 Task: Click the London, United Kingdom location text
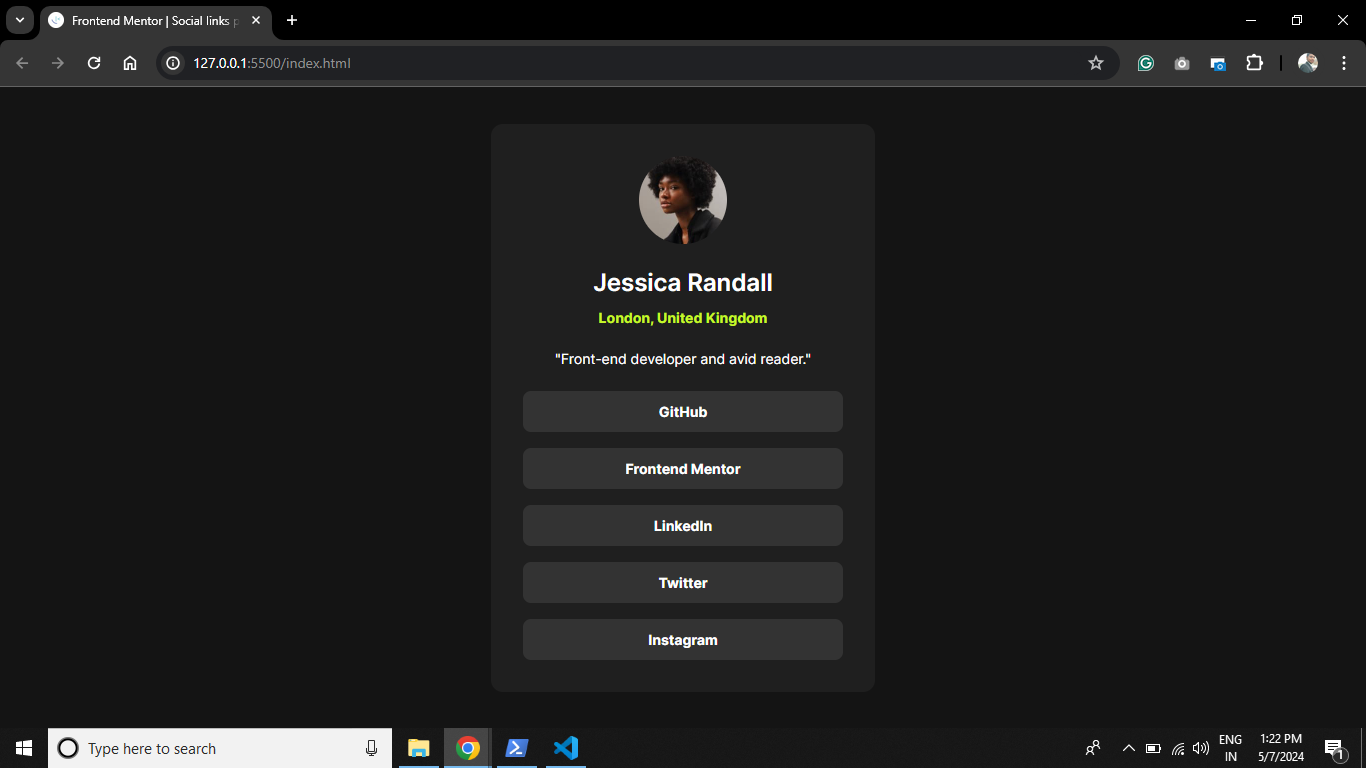pyautogui.click(x=683, y=318)
